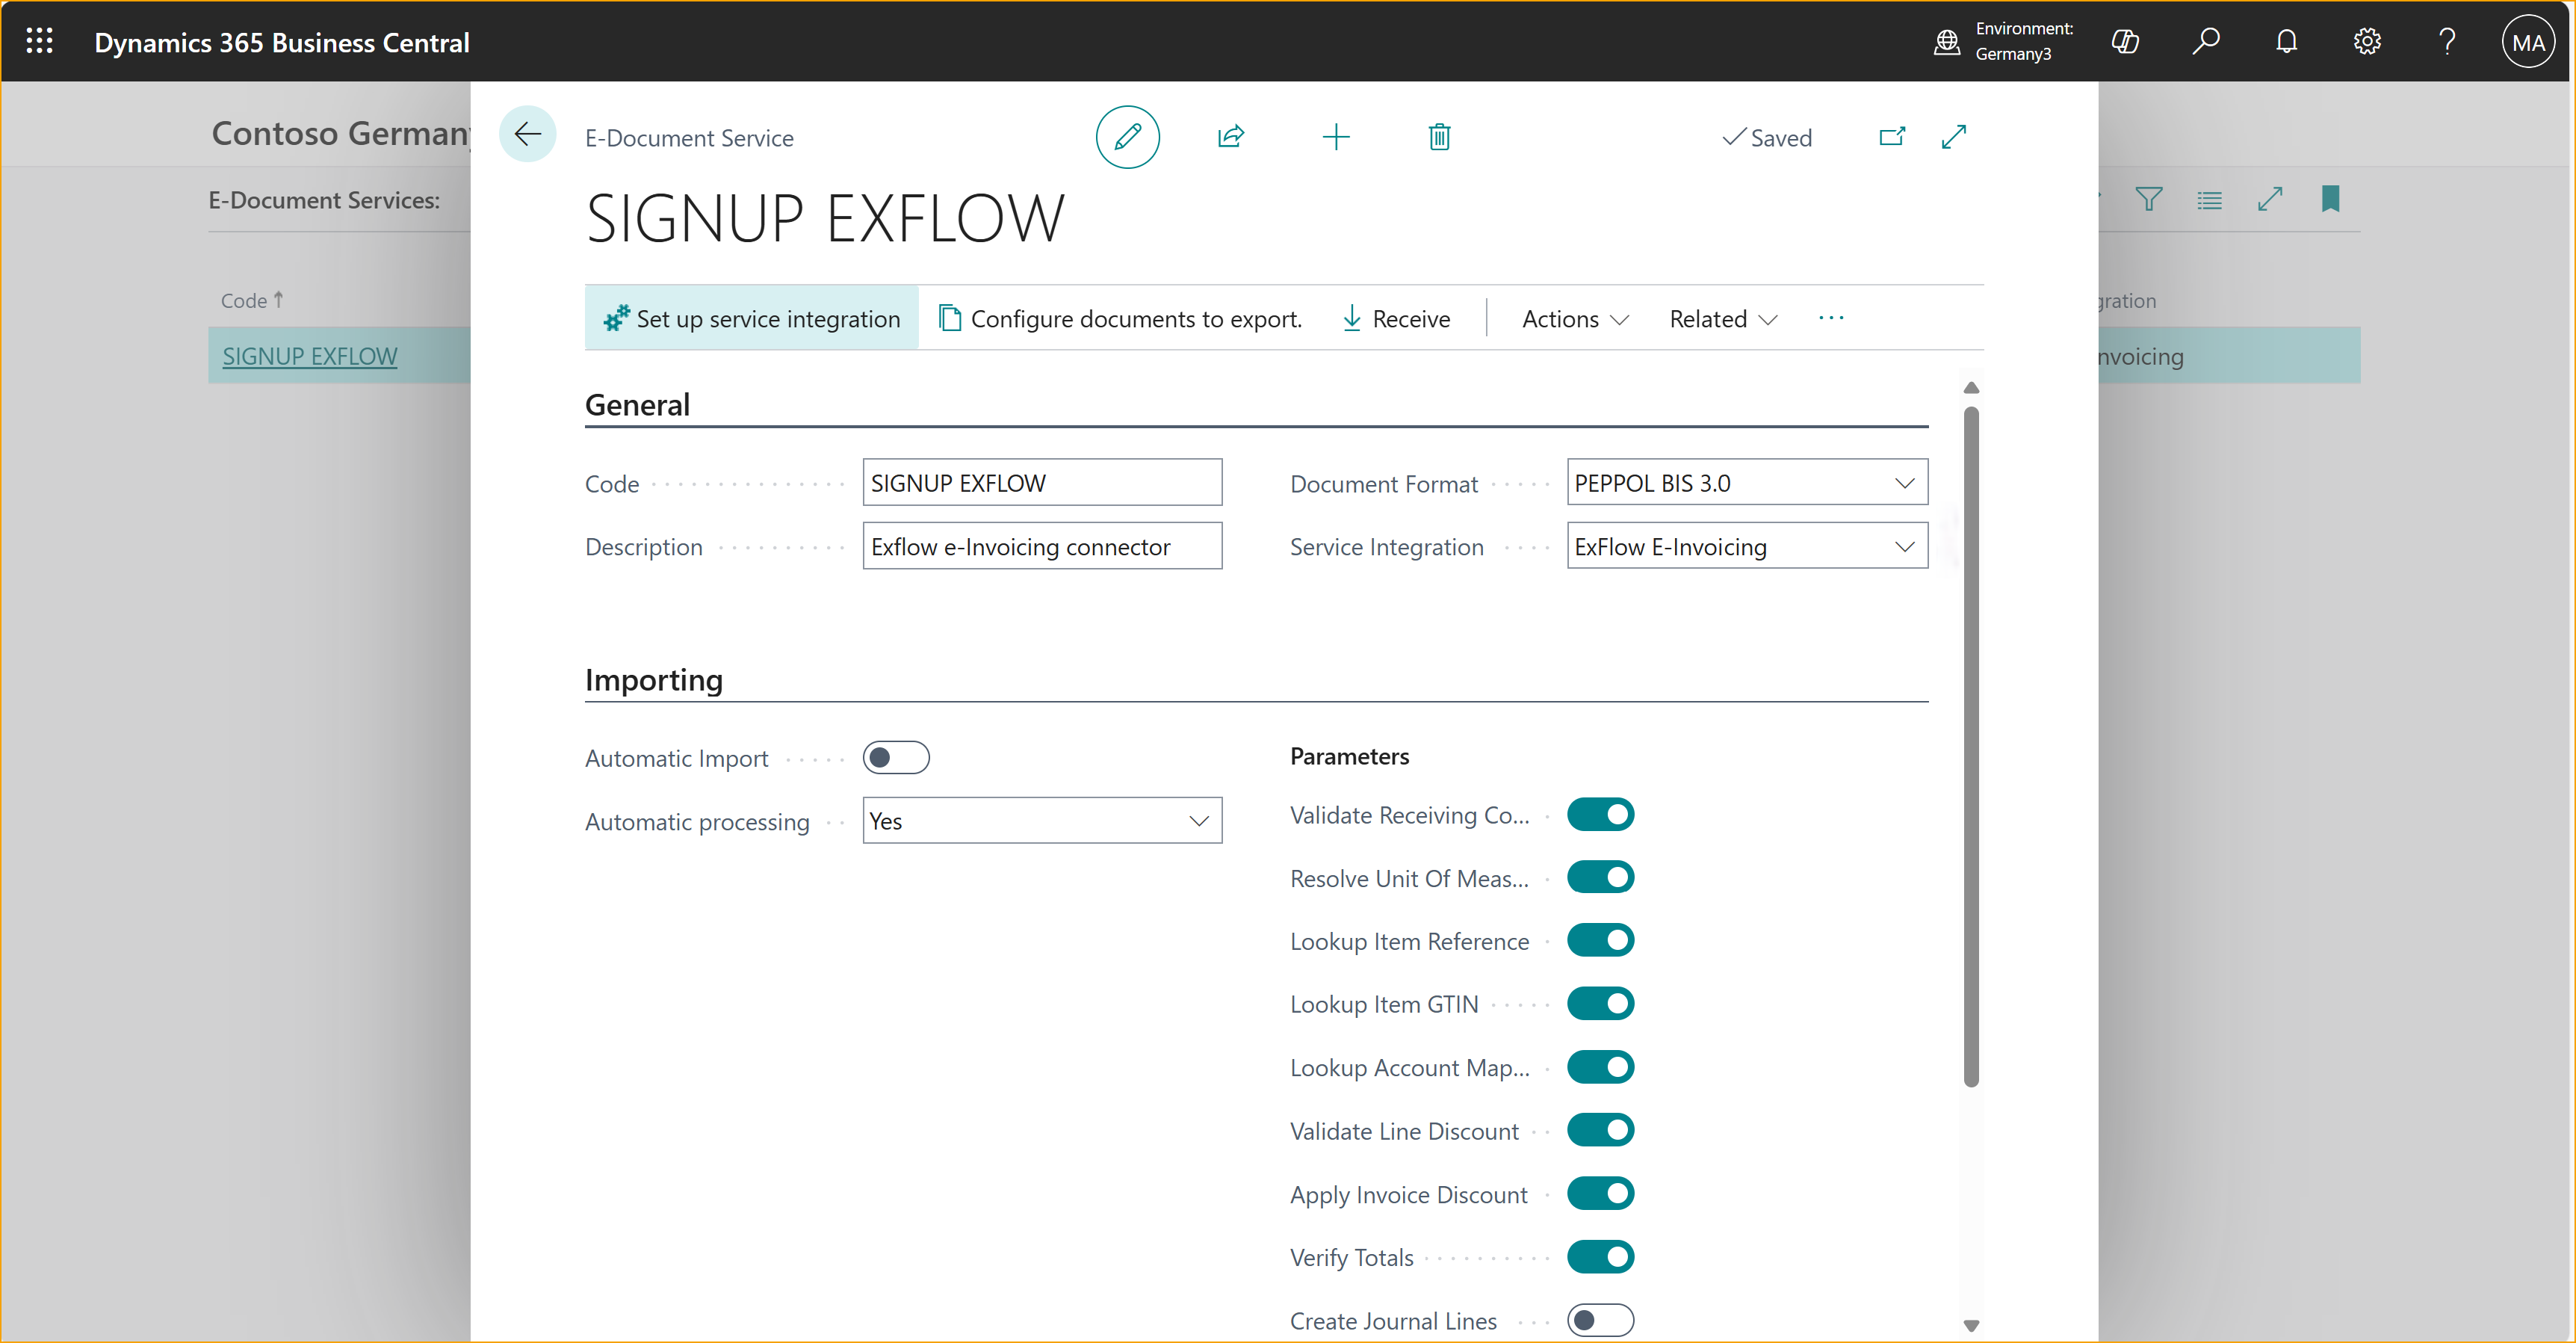Open the notifications bell

pos(2287,41)
